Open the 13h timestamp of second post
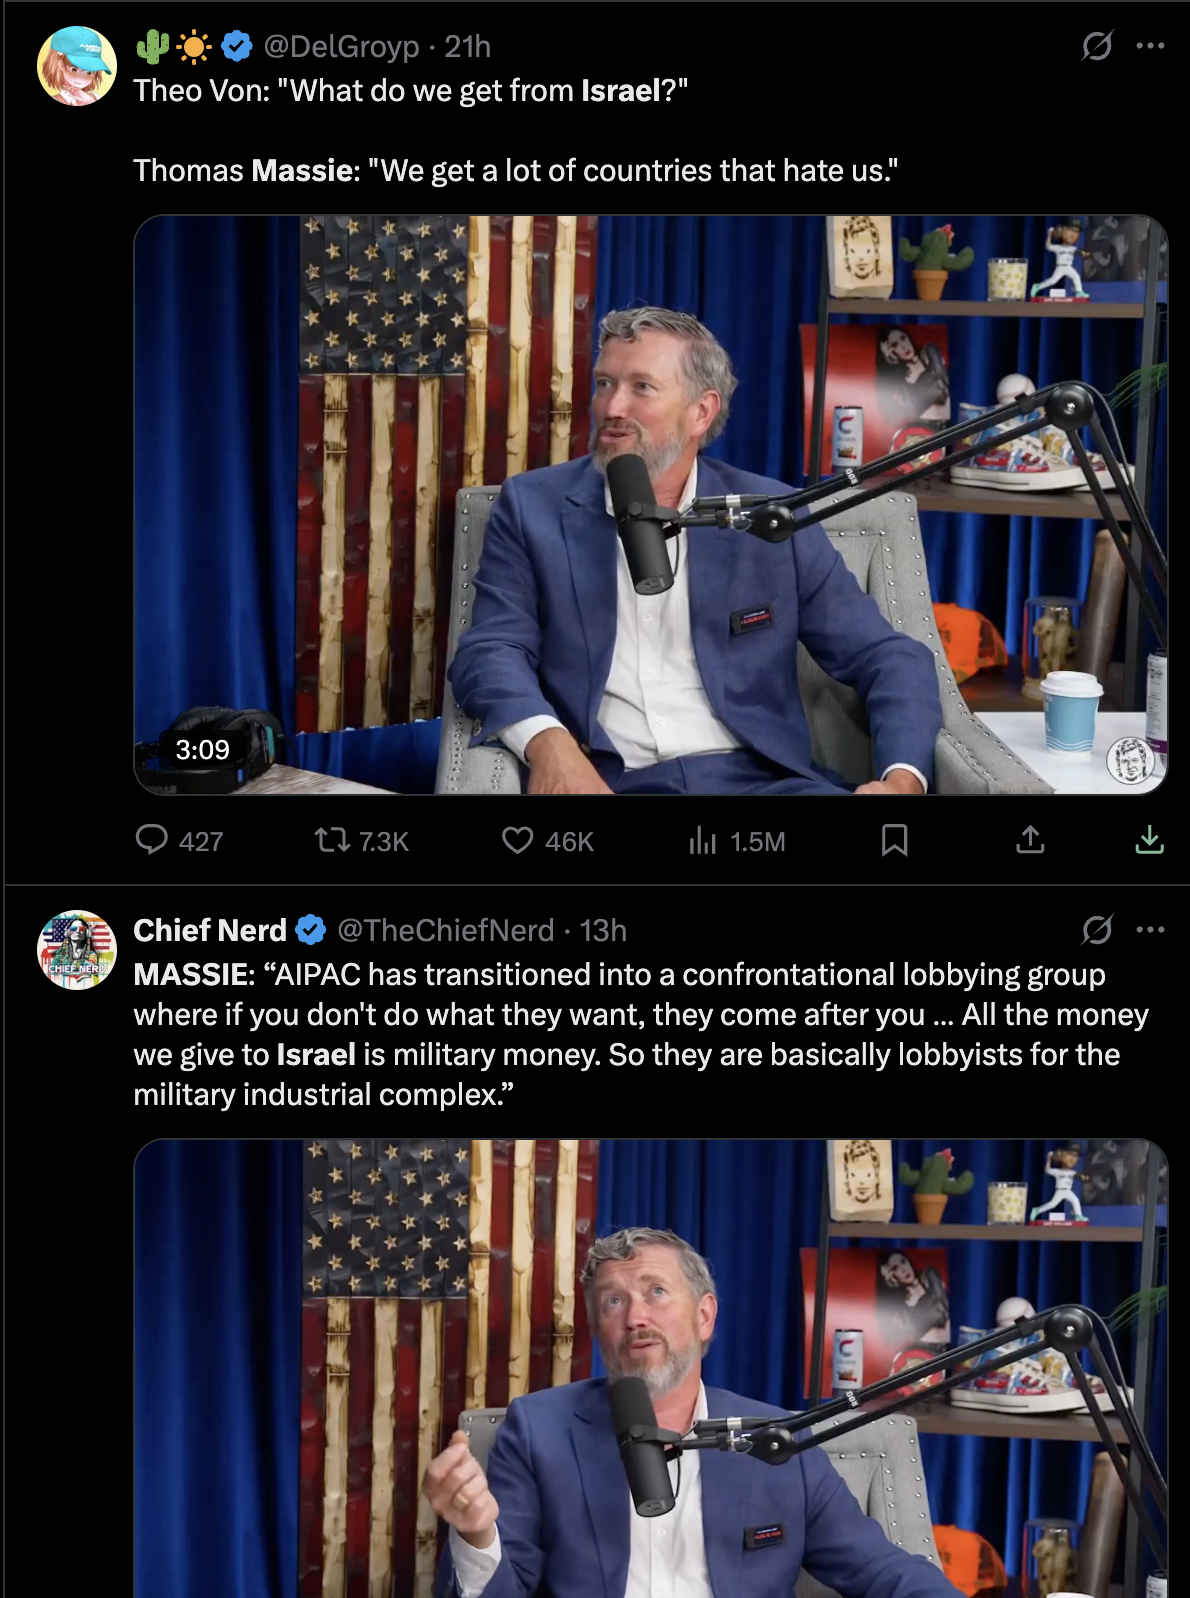 tap(603, 930)
